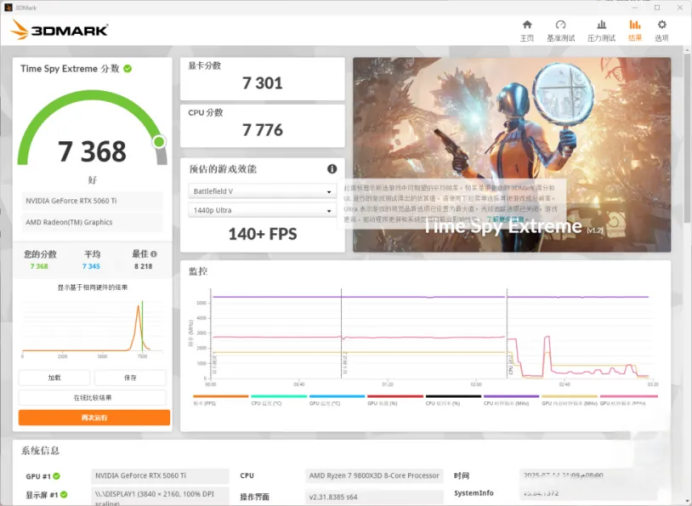Click the vertical scrollbar on the right edge
Viewport: 692px width, 506px height.
(686, 137)
